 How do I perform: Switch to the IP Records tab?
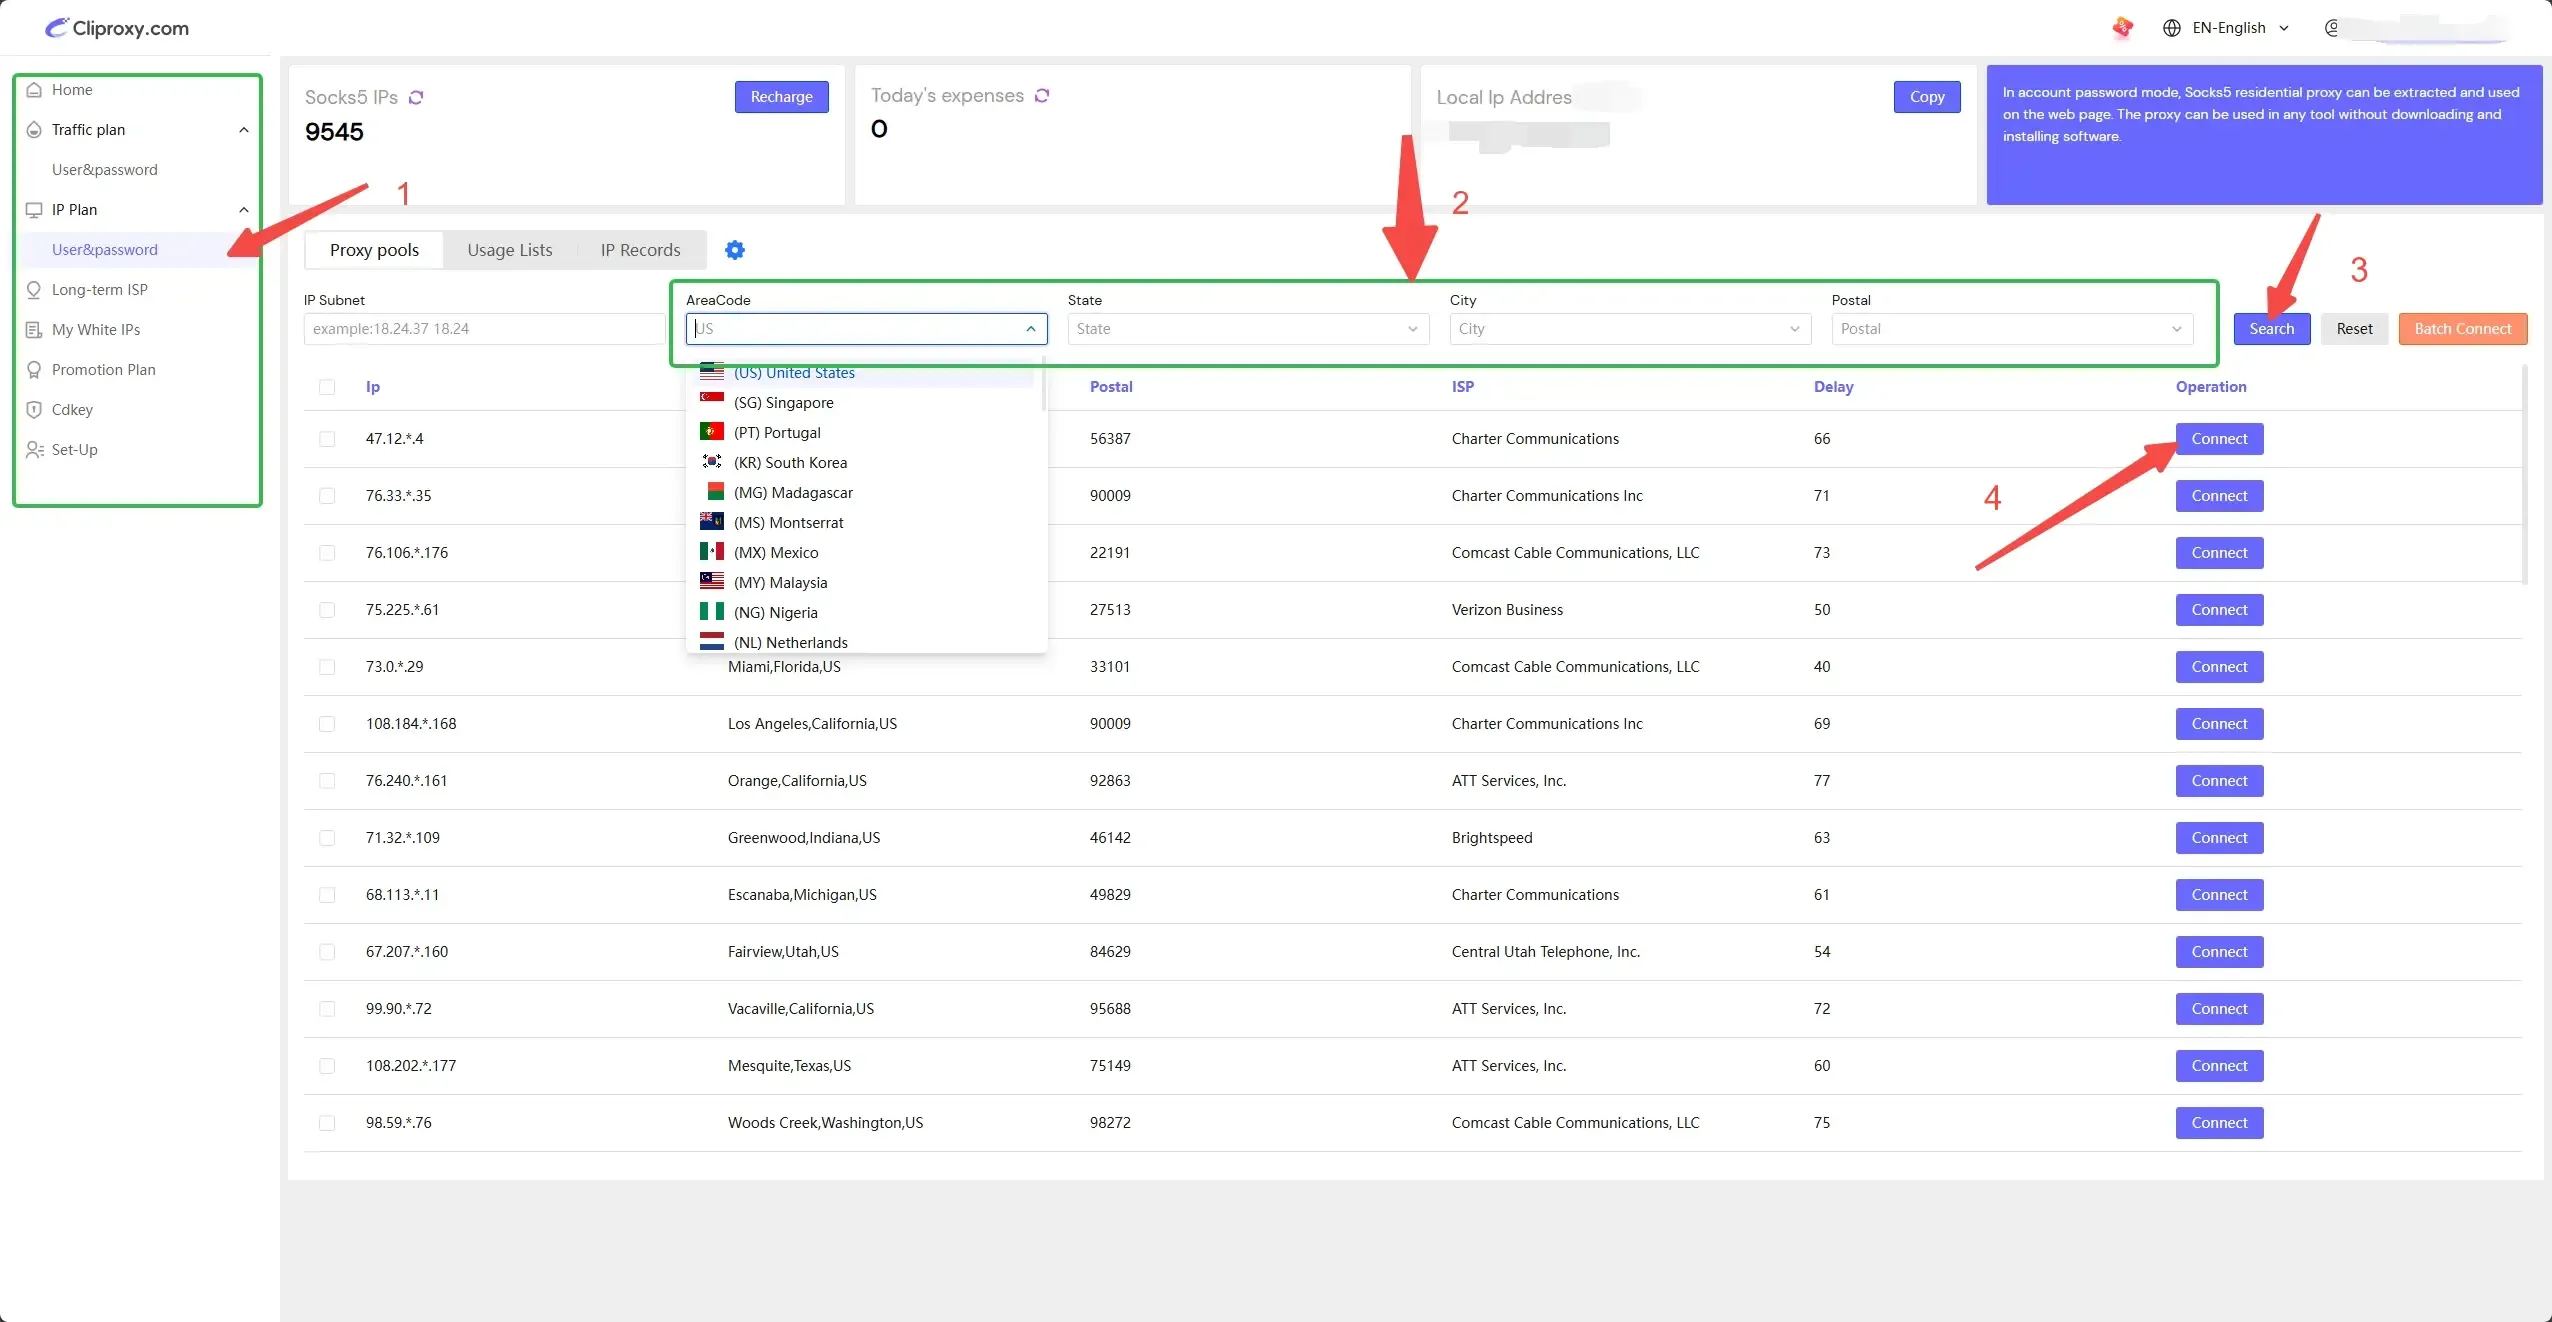click(x=640, y=250)
